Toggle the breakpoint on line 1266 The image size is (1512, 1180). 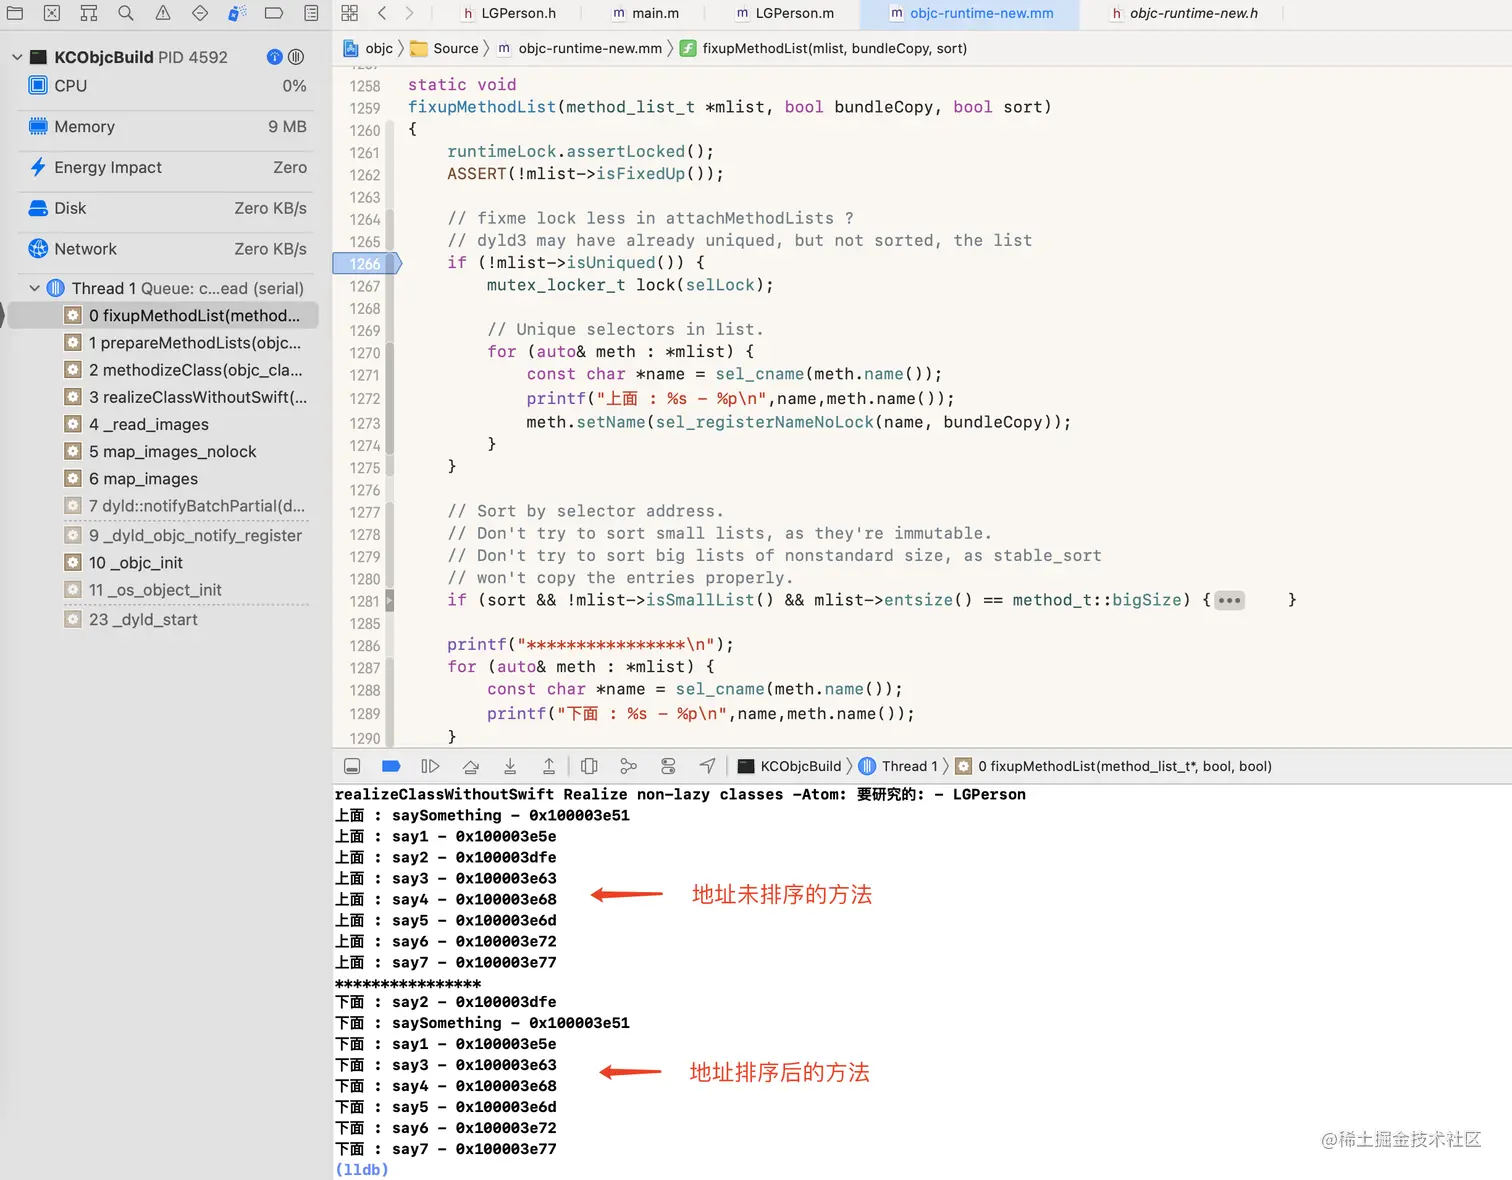(x=366, y=264)
